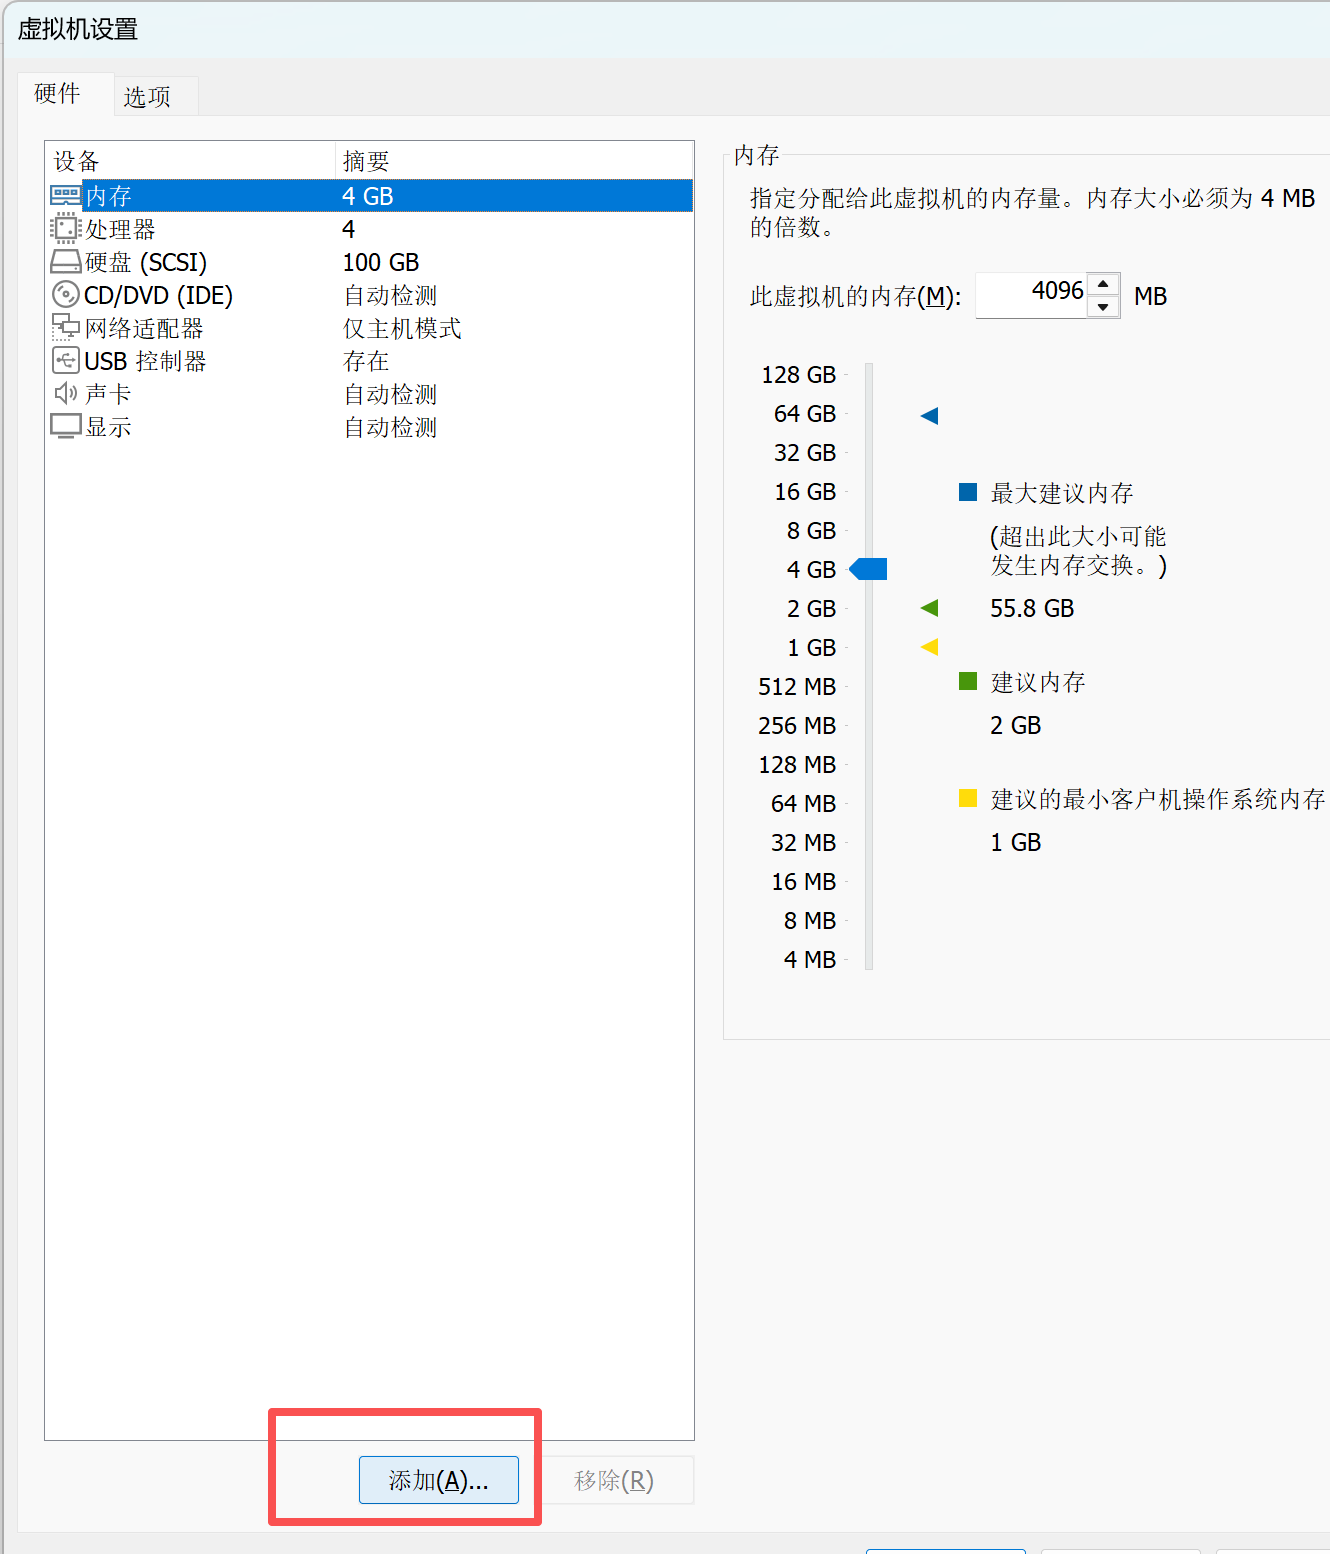The image size is (1330, 1554).
Task: Select the 网络适配器 row label
Action: point(144,328)
